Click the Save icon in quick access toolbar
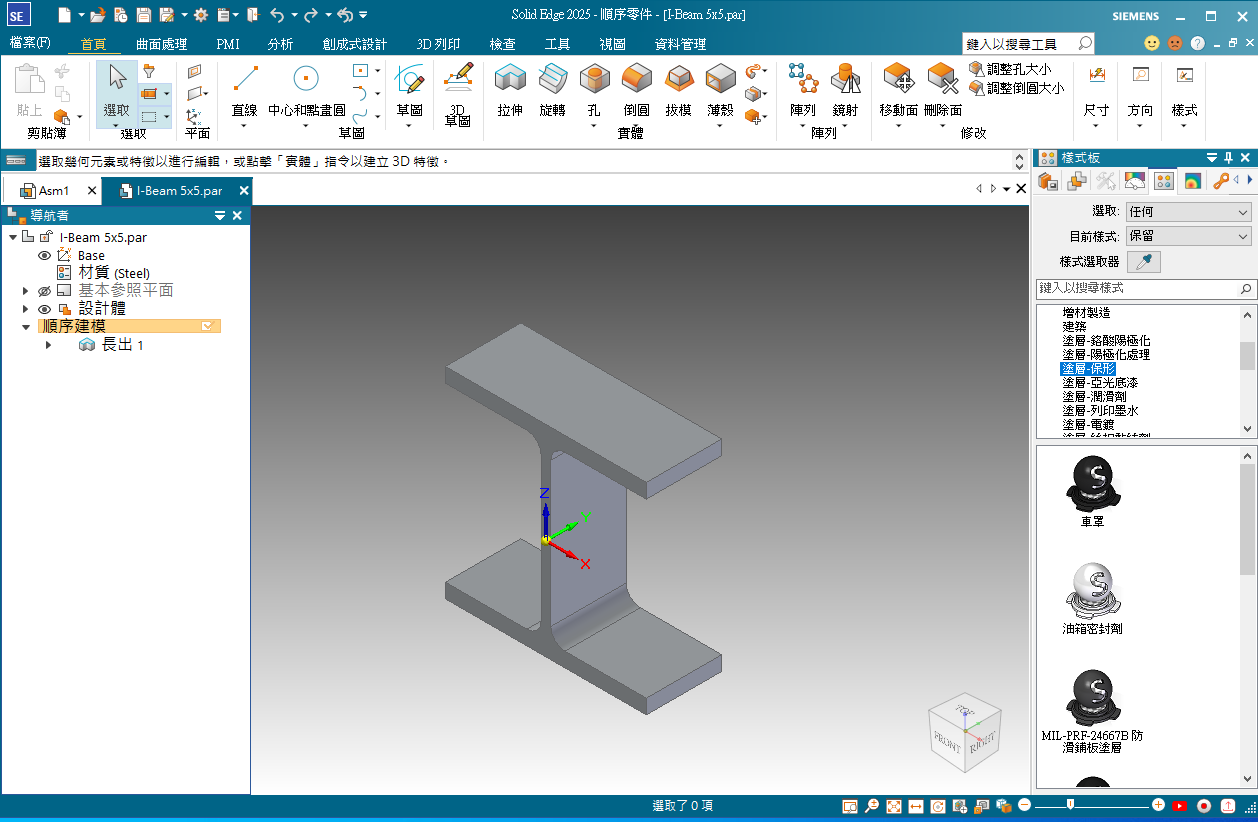Image resolution: width=1258 pixels, height=822 pixels. 144,15
